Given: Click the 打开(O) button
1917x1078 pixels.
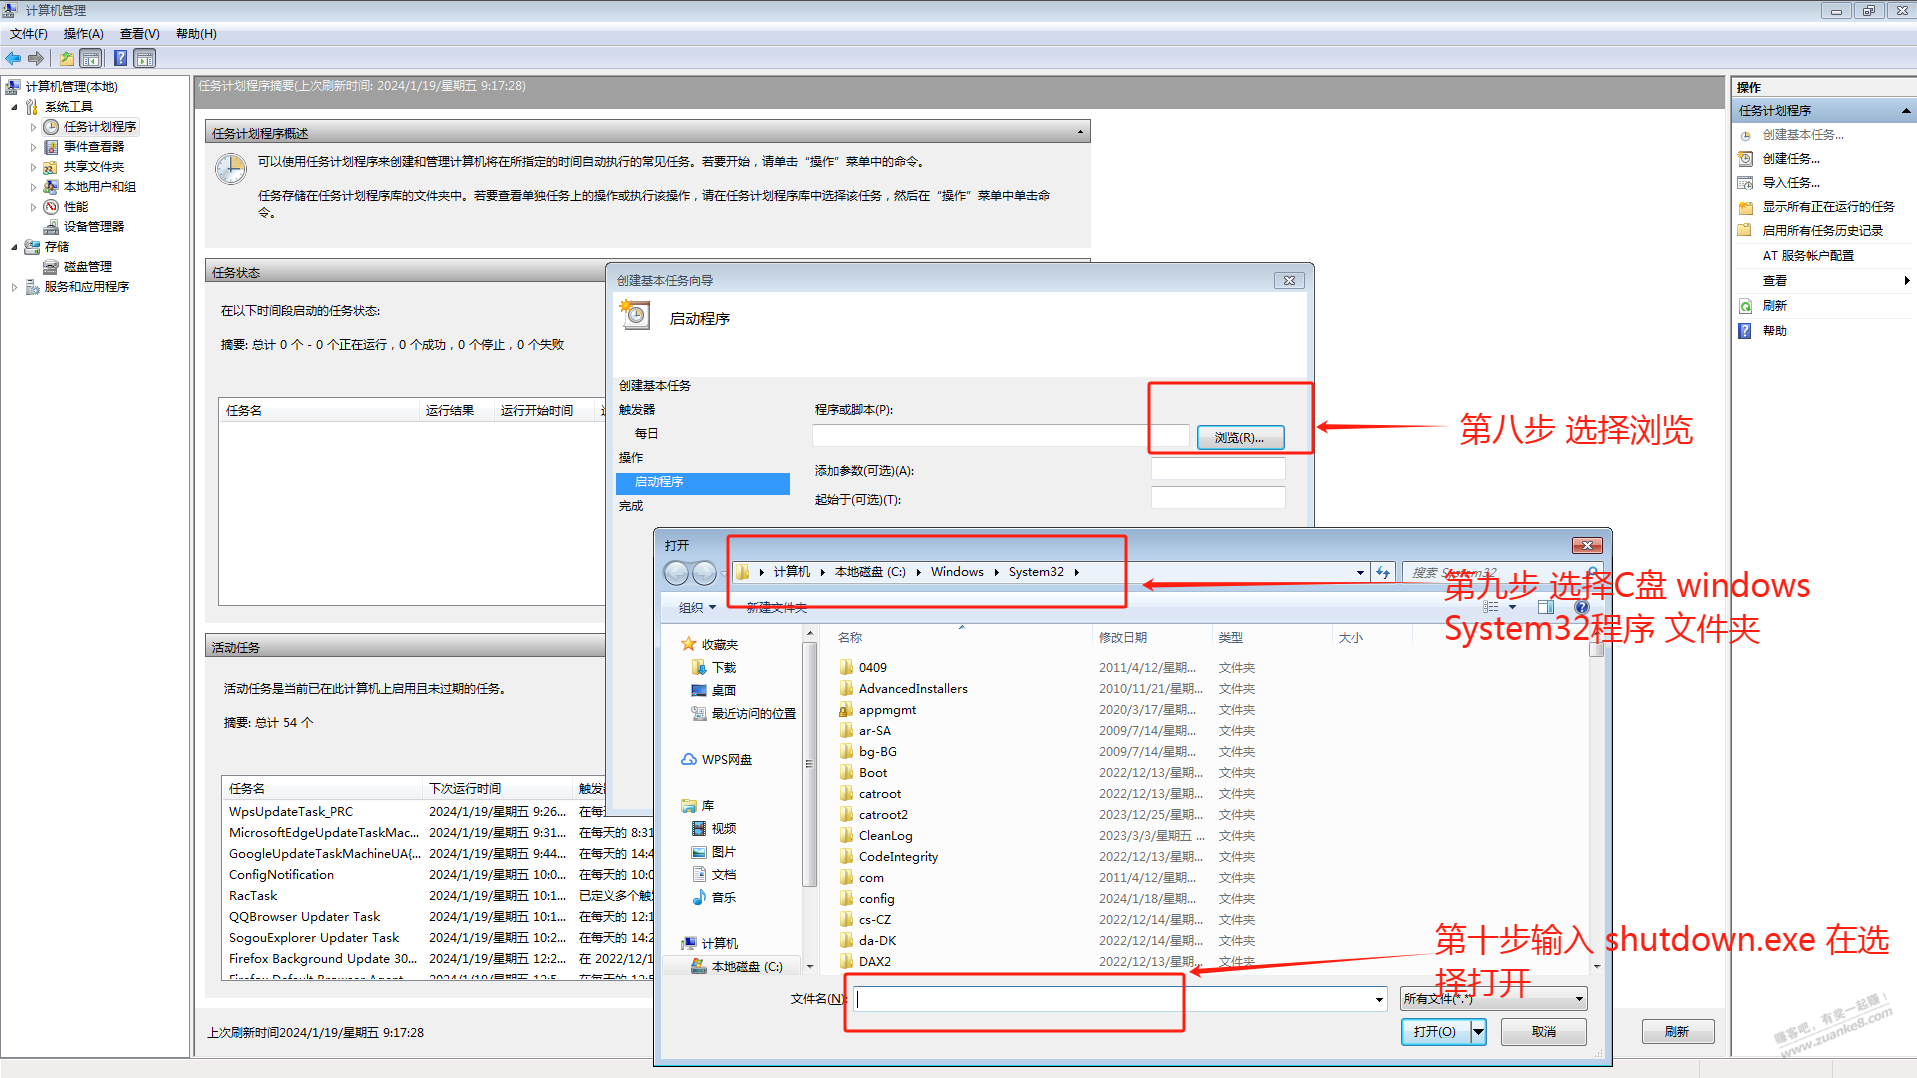Looking at the screenshot, I should [x=1436, y=1032].
